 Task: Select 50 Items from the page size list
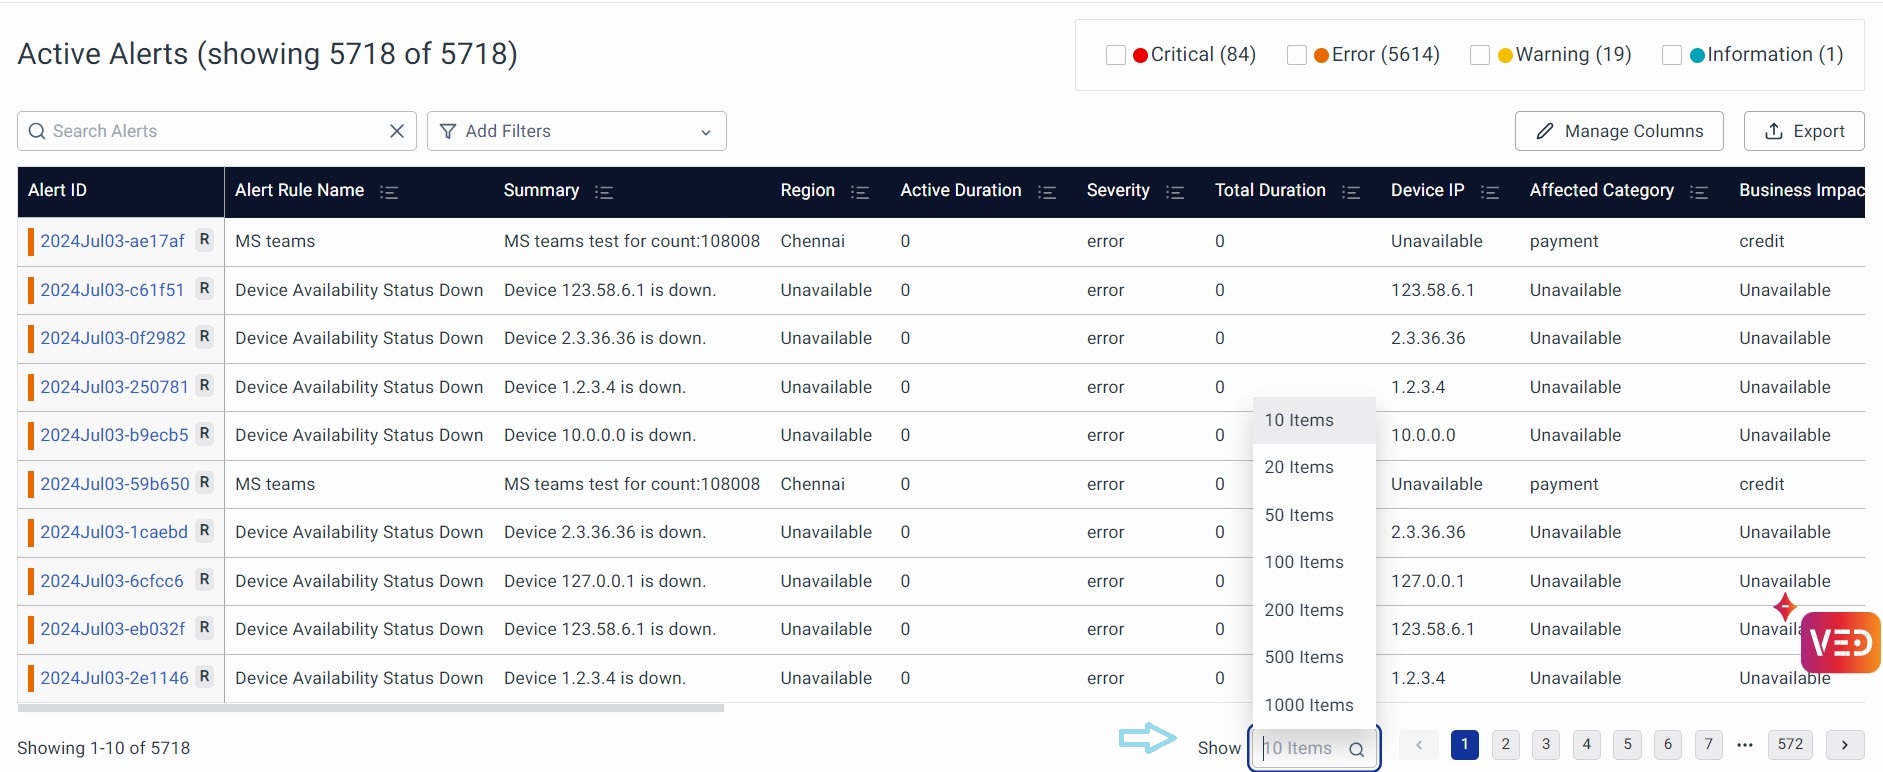coord(1299,515)
